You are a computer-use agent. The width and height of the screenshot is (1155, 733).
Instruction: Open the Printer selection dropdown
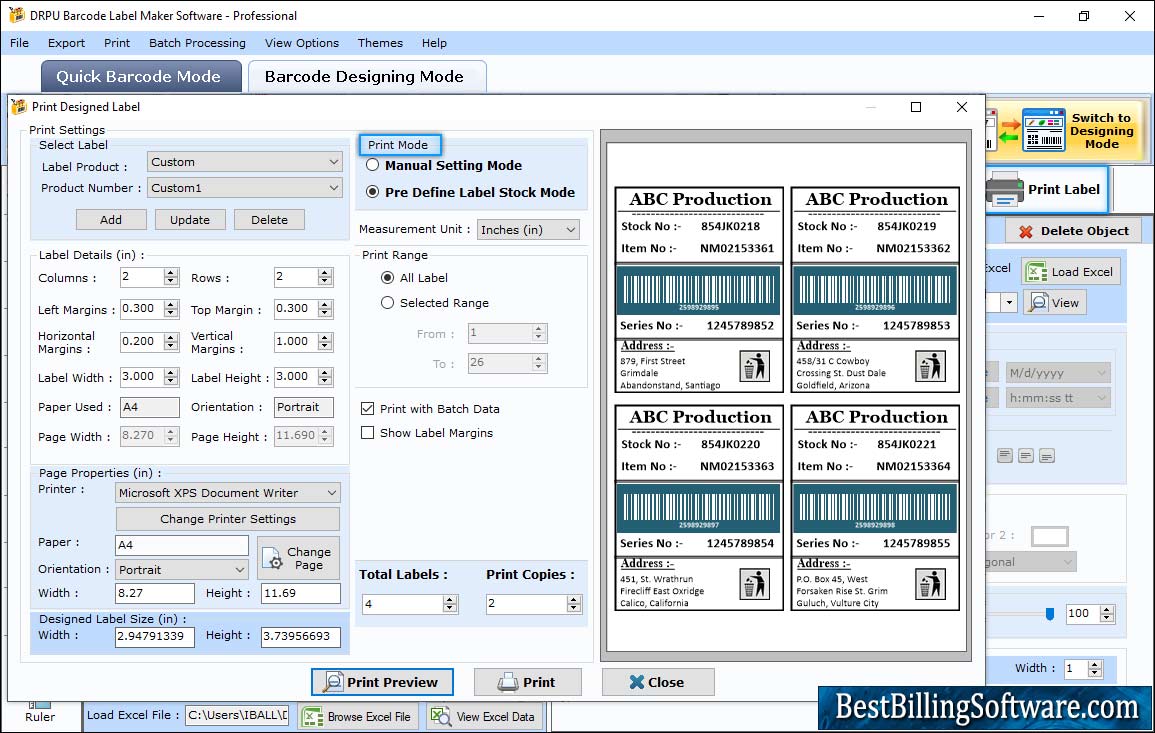[228, 493]
